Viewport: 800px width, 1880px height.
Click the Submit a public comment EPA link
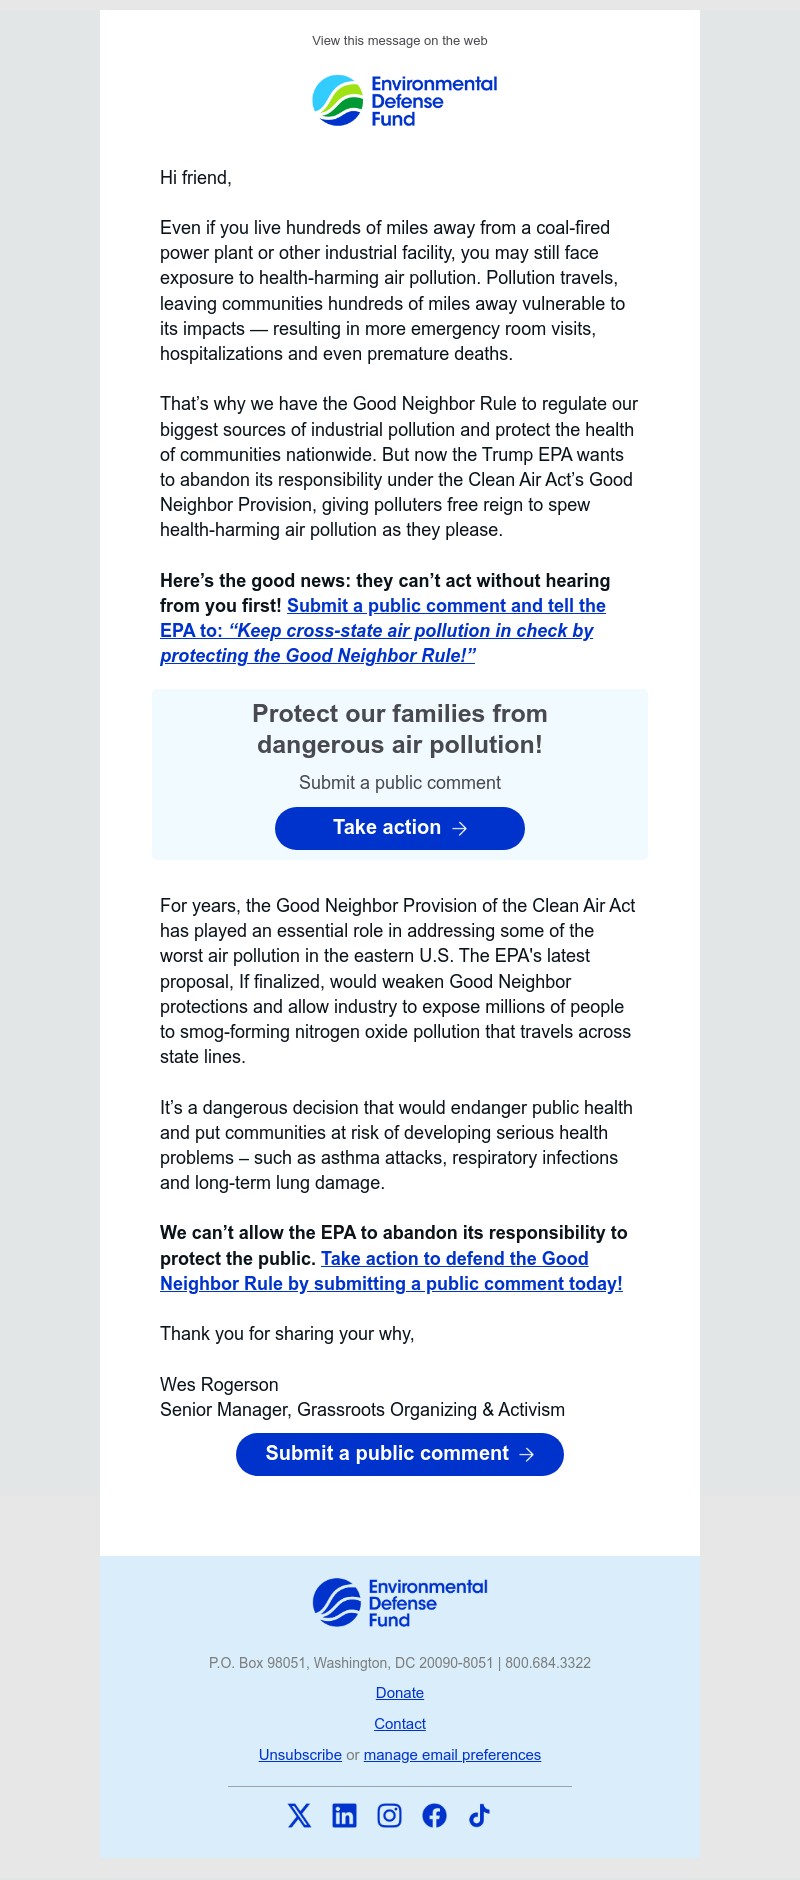[x=446, y=605]
